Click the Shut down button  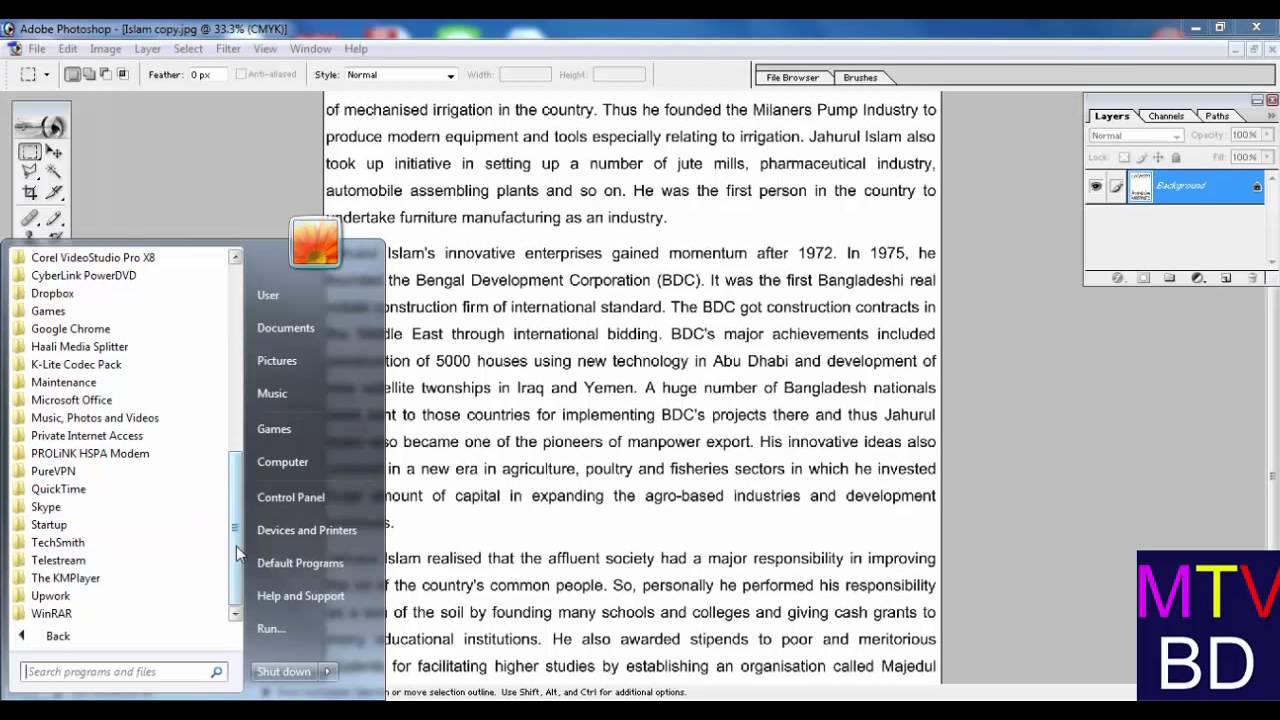[x=284, y=672]
